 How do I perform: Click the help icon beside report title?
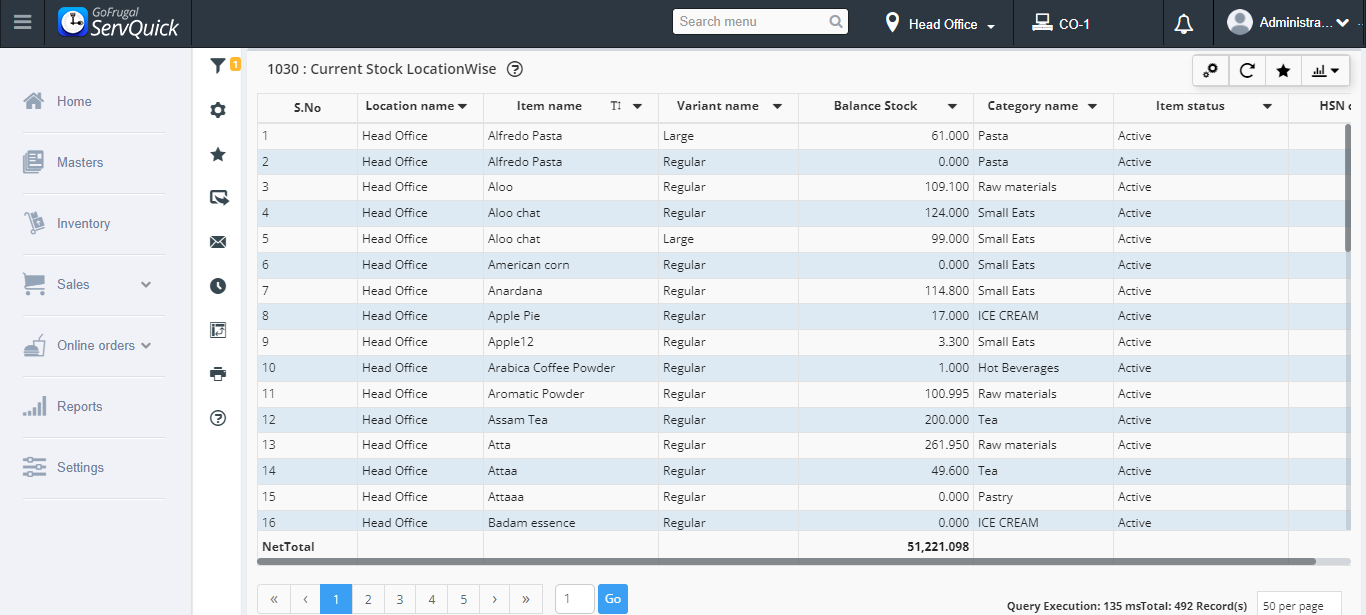point(515,69)
